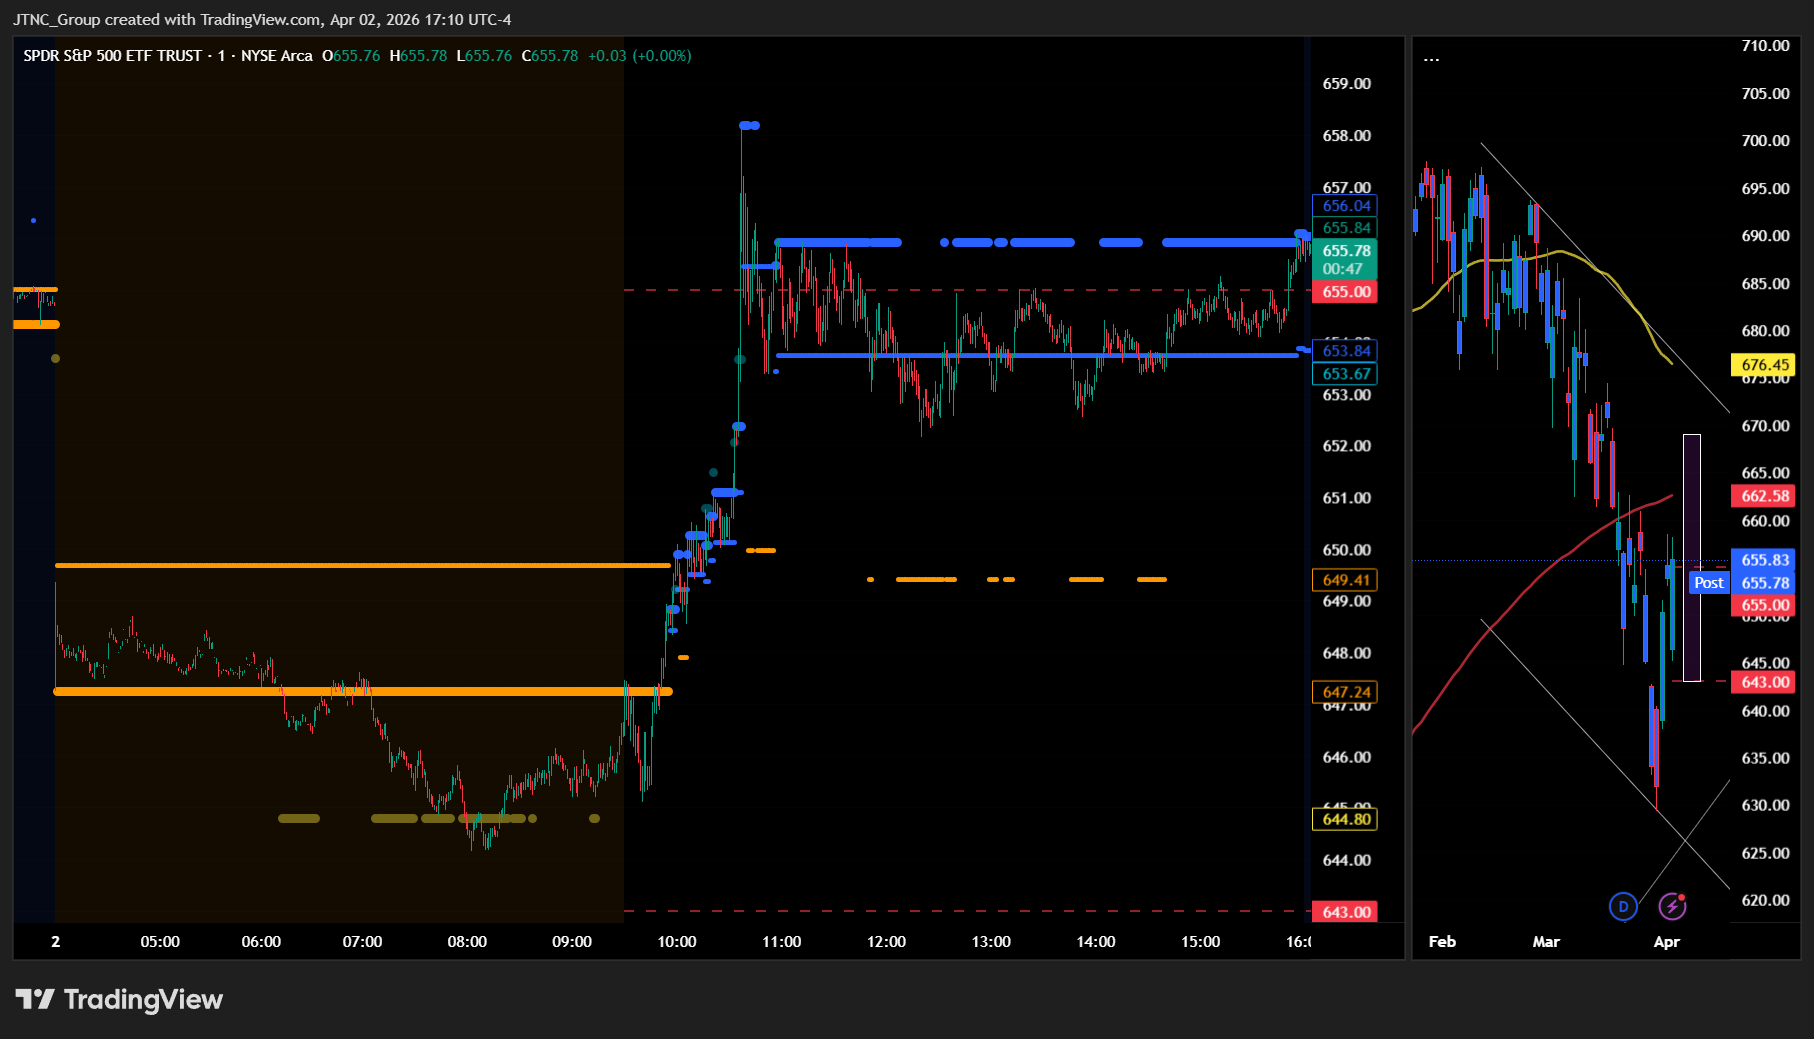Click the red 655.00 label on intraday chart
This screenshot has width=1814, height=1039.
[1346, 292]
